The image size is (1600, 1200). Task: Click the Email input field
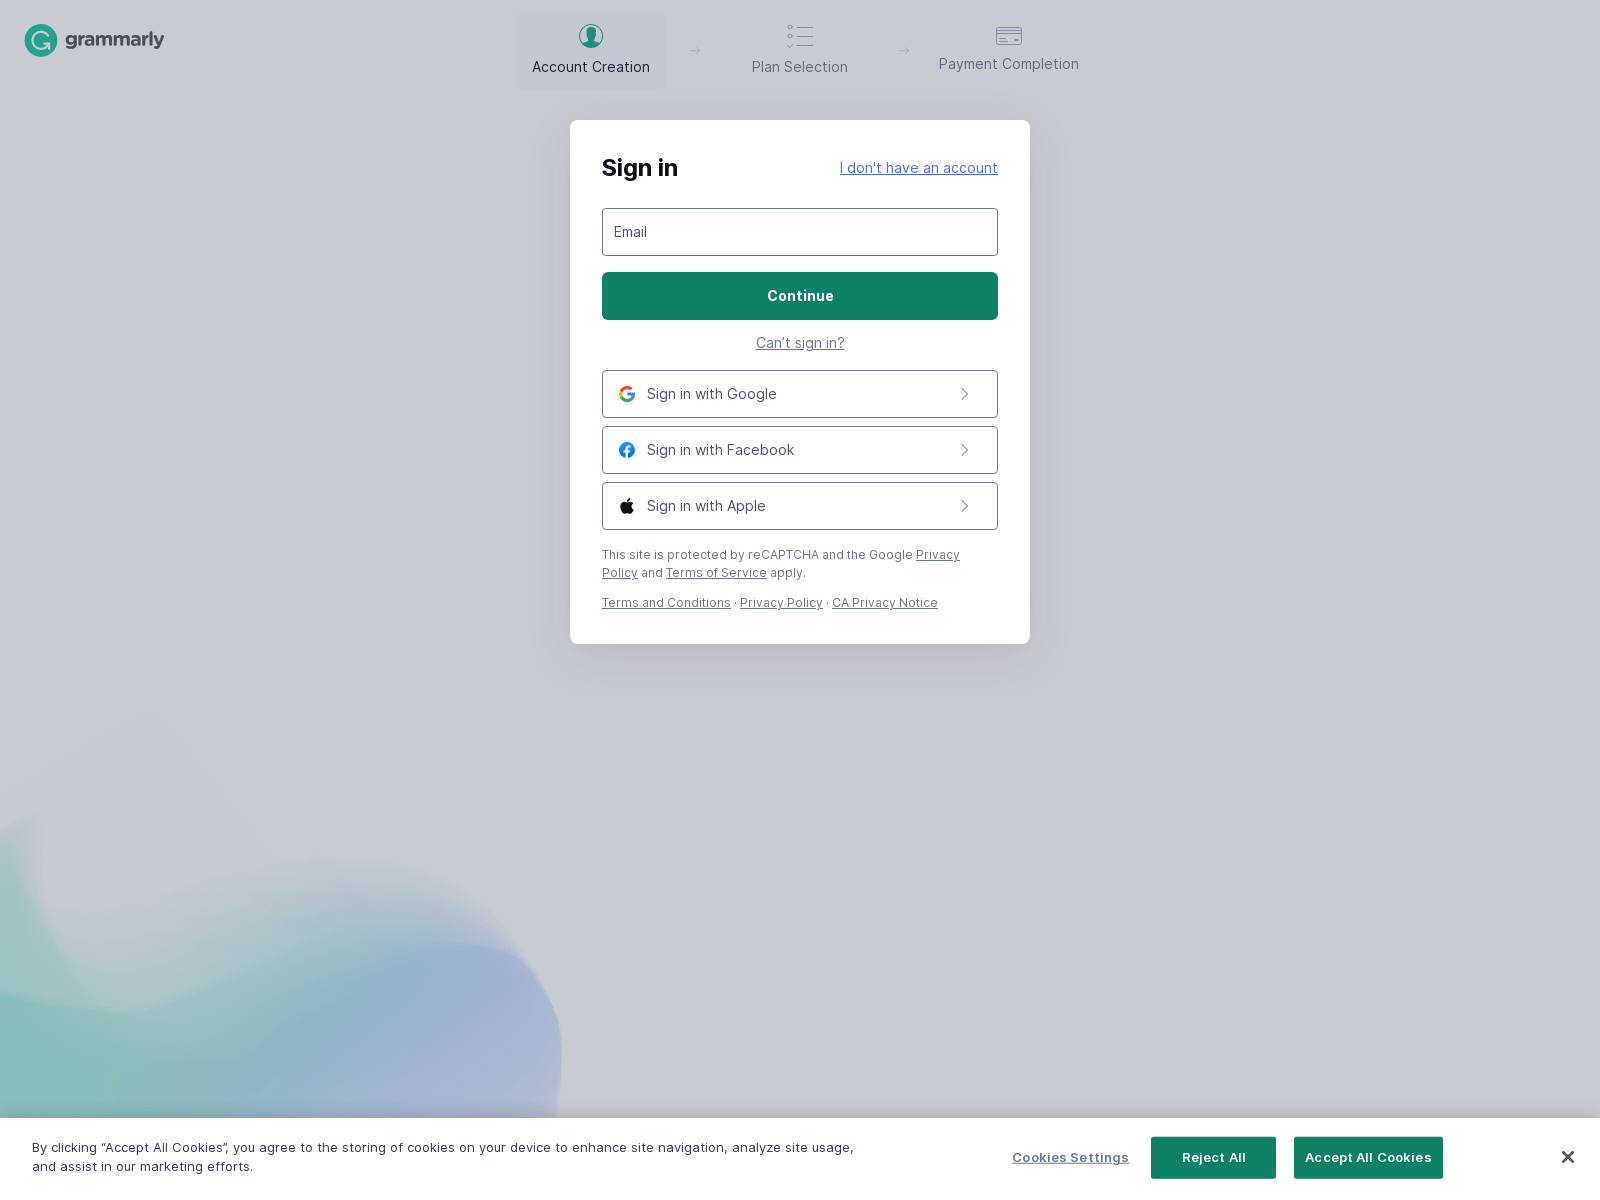(800, 232)
